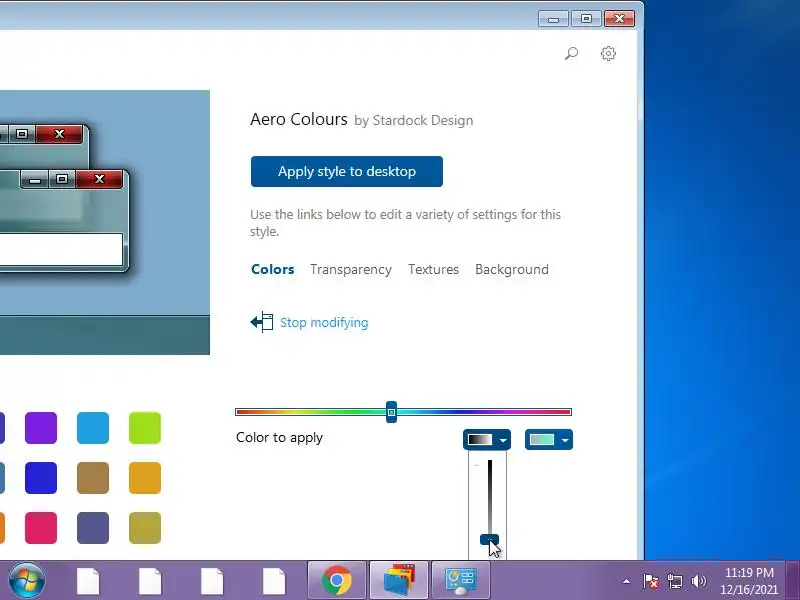Open settings via the gear icon
This screenshot has height=600, width=800.
pyautogui.click(x=608, y=53)
